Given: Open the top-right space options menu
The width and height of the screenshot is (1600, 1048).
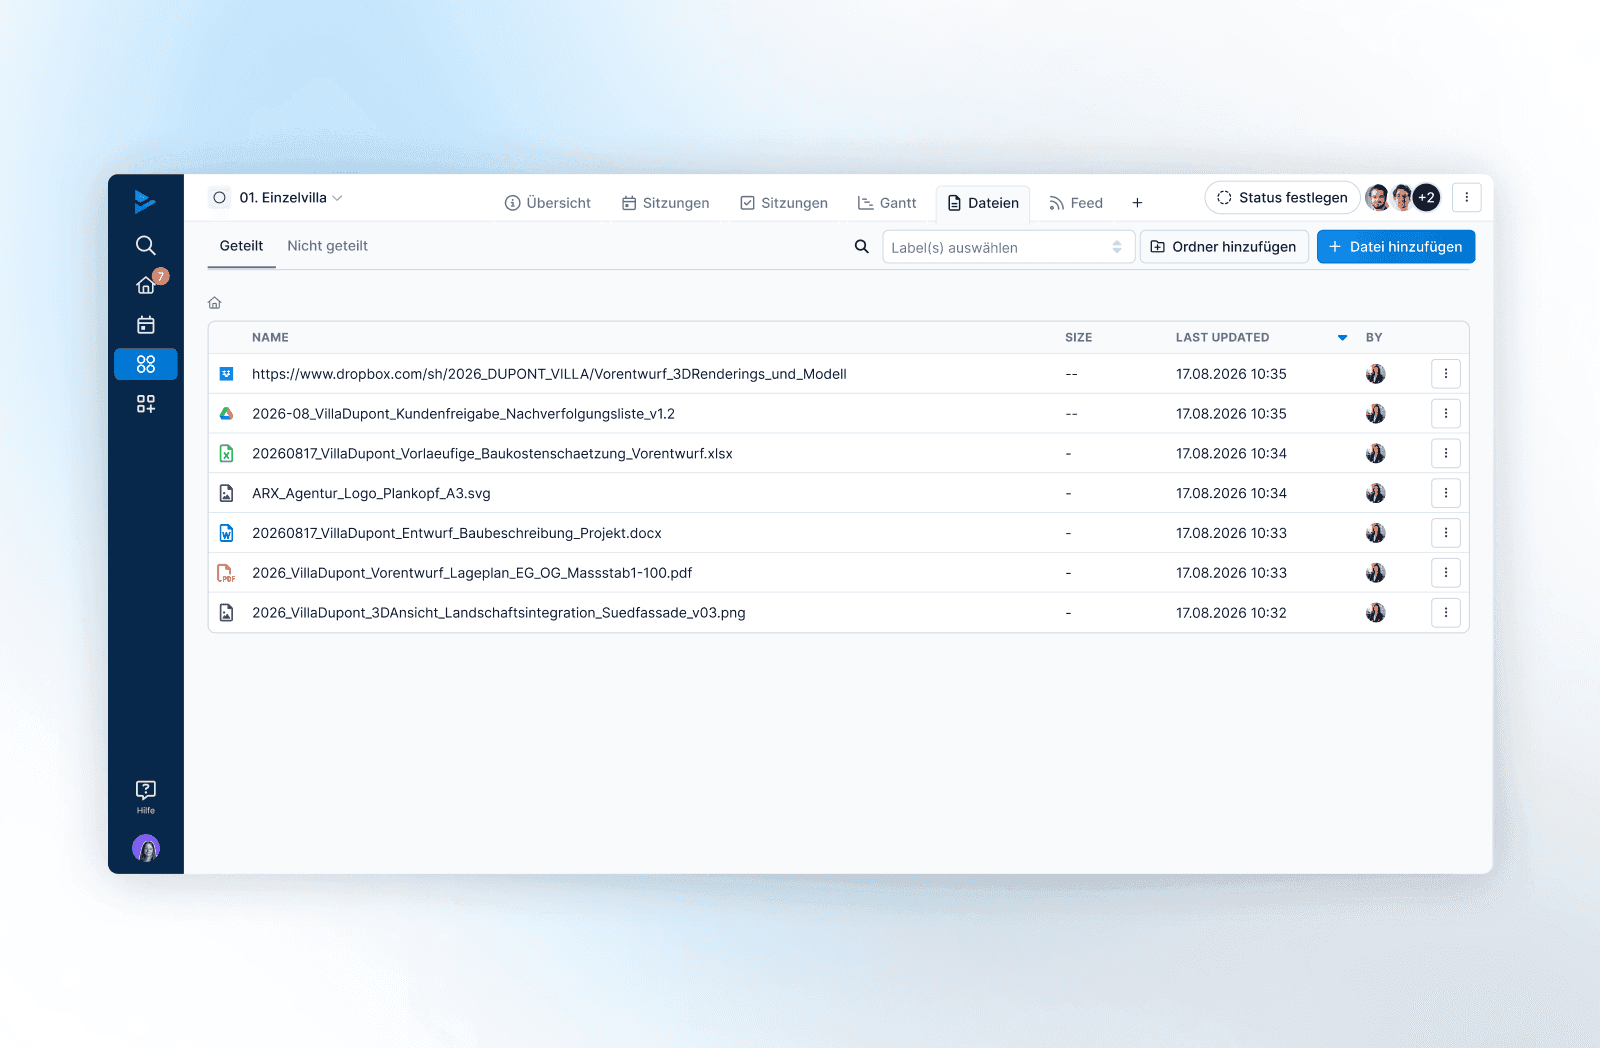Looking at the screenshot, I should 1467,198.
